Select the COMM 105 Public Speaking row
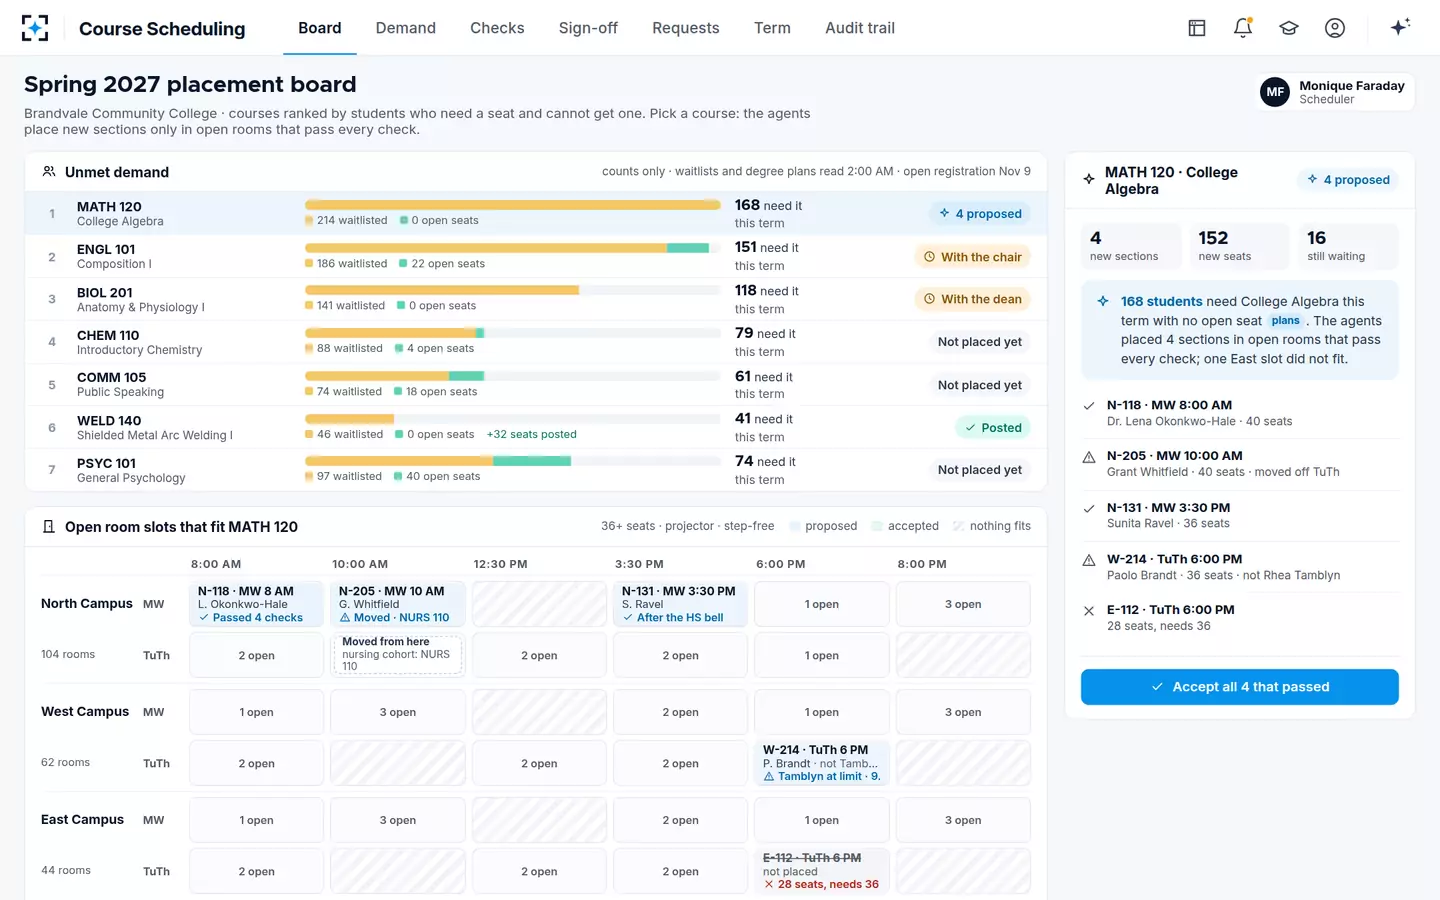 click(x=536, y=384)
